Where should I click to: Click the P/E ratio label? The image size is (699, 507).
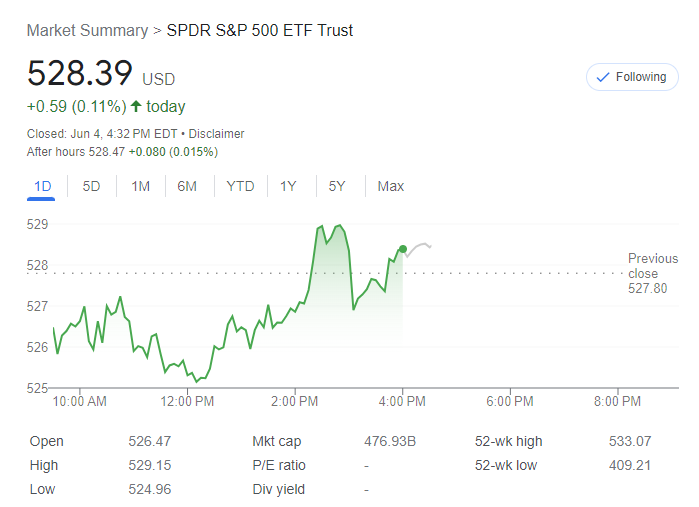[279, 465]
